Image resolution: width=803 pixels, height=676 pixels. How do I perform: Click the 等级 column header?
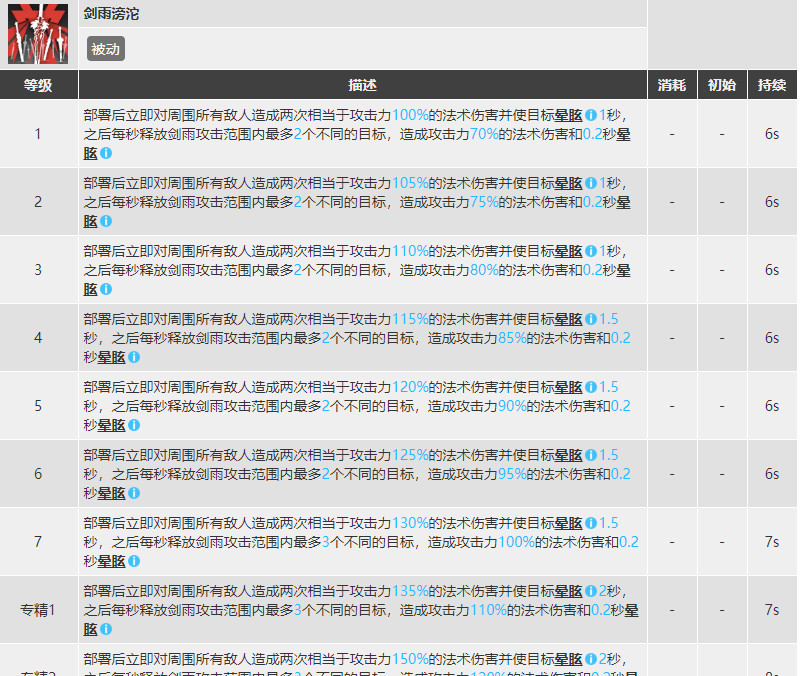[37, 85]
